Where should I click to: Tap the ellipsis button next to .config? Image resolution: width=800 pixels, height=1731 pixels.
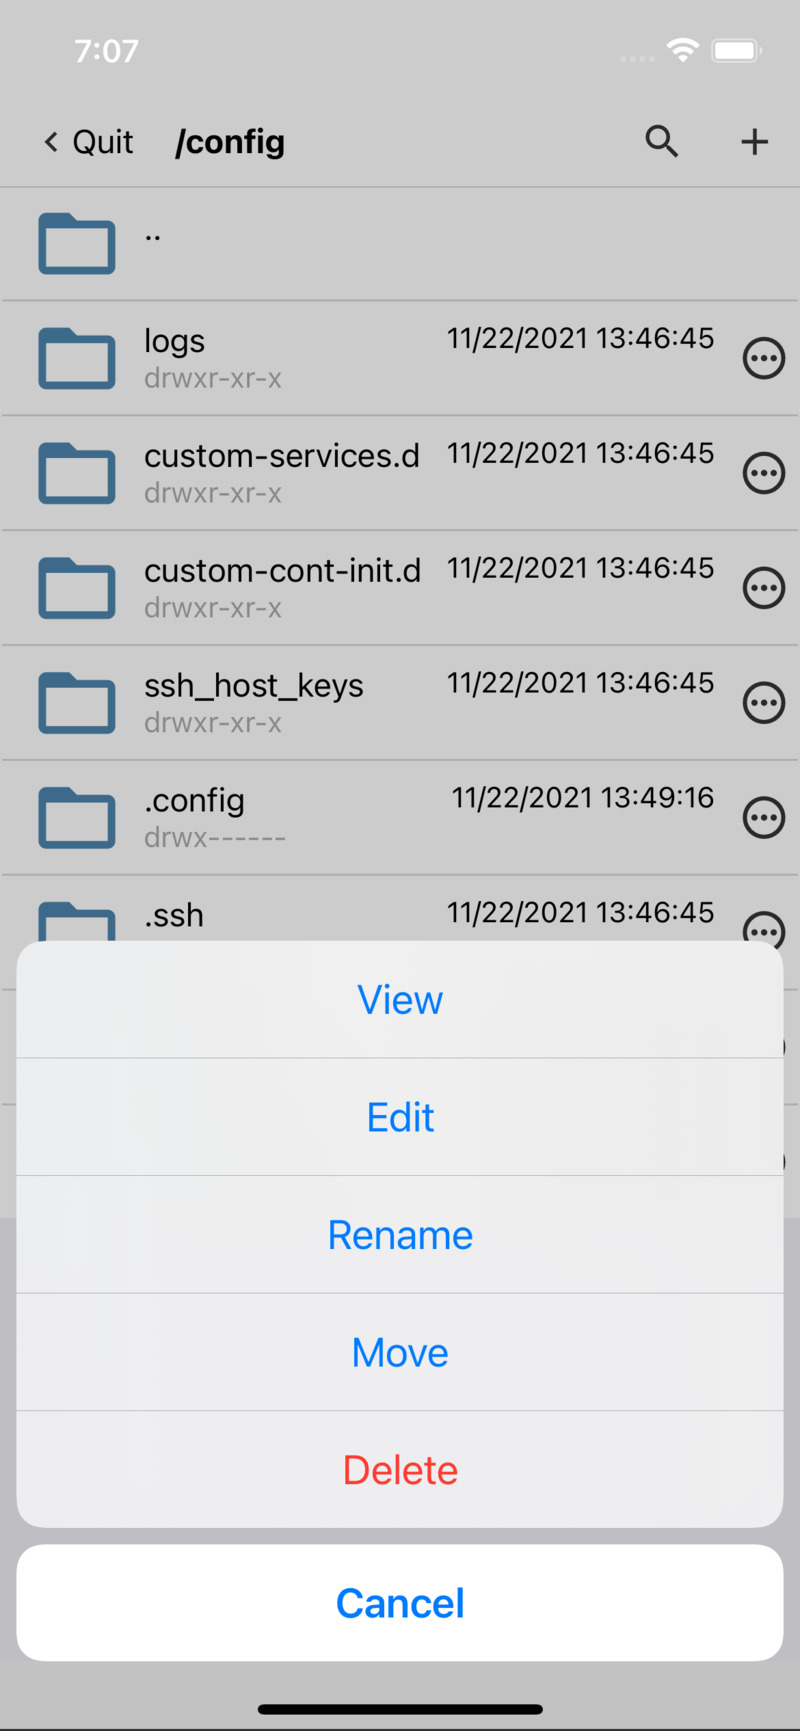pyautogui.click(x=763, y=817)
